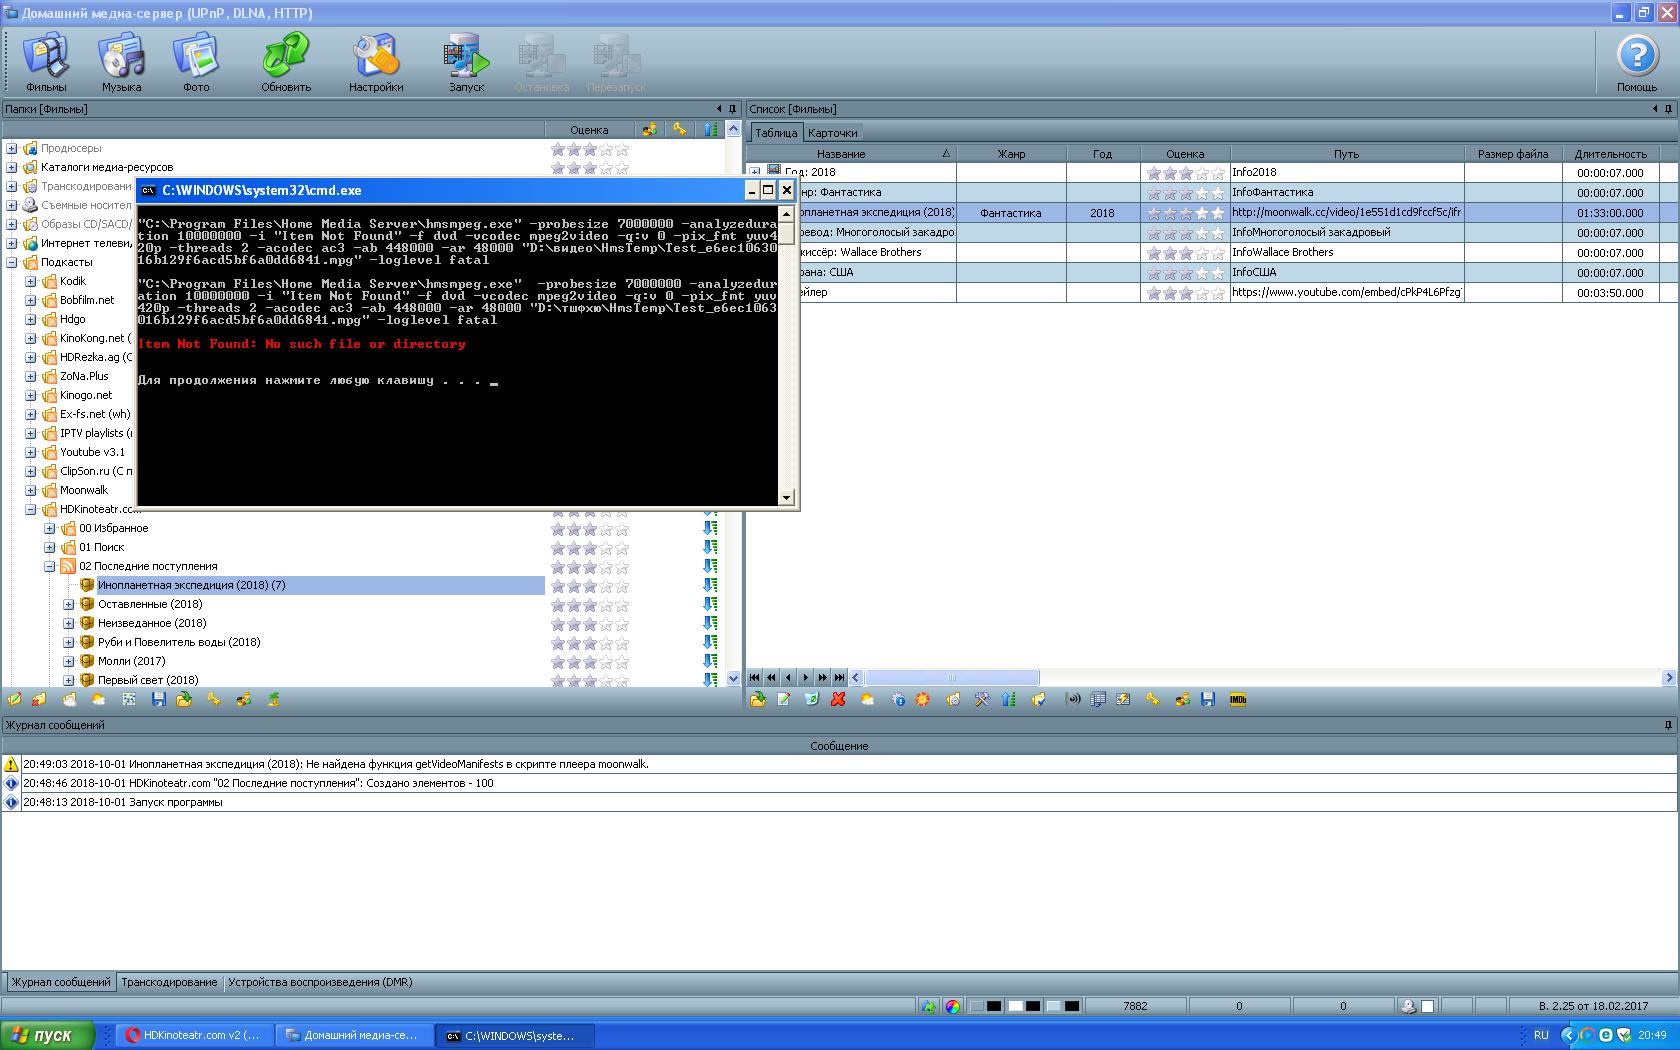The width and height of the screenshot is (1680, 1050).
Task: Click the color wheel icon in status bar
Action: coord(953,1007)
